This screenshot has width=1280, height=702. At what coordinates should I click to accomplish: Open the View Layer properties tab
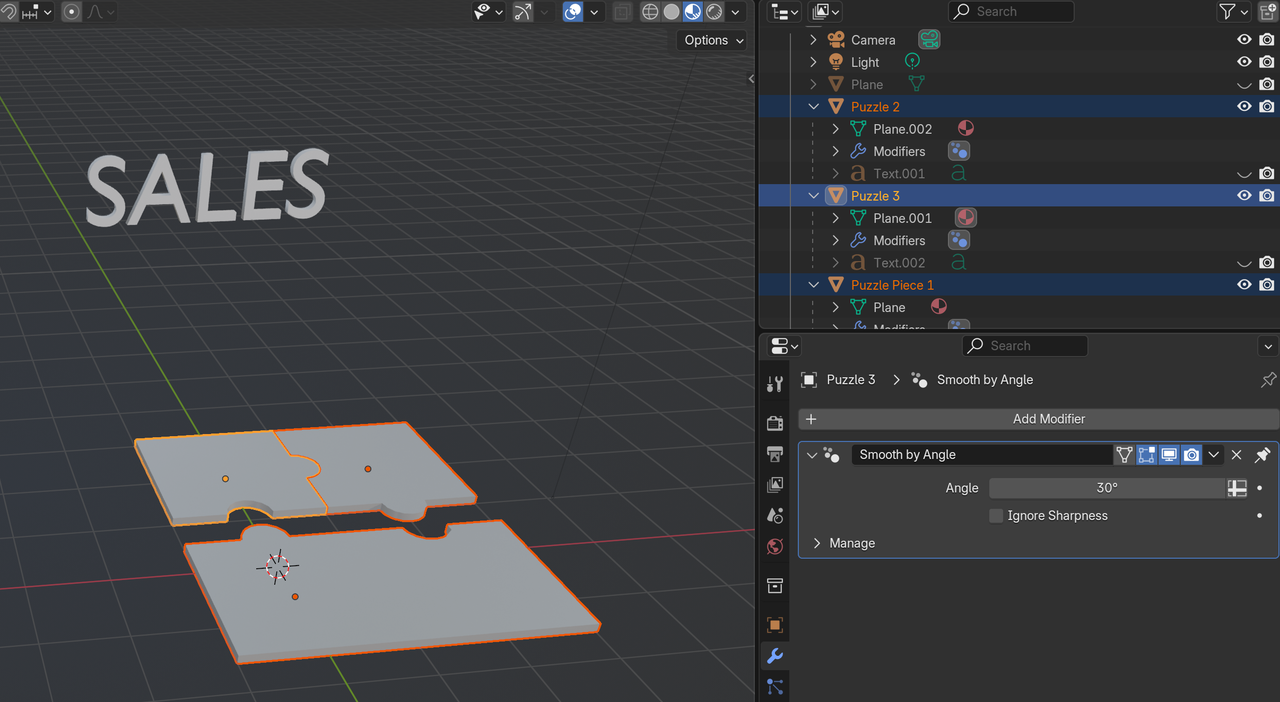[x=775, y=485]
